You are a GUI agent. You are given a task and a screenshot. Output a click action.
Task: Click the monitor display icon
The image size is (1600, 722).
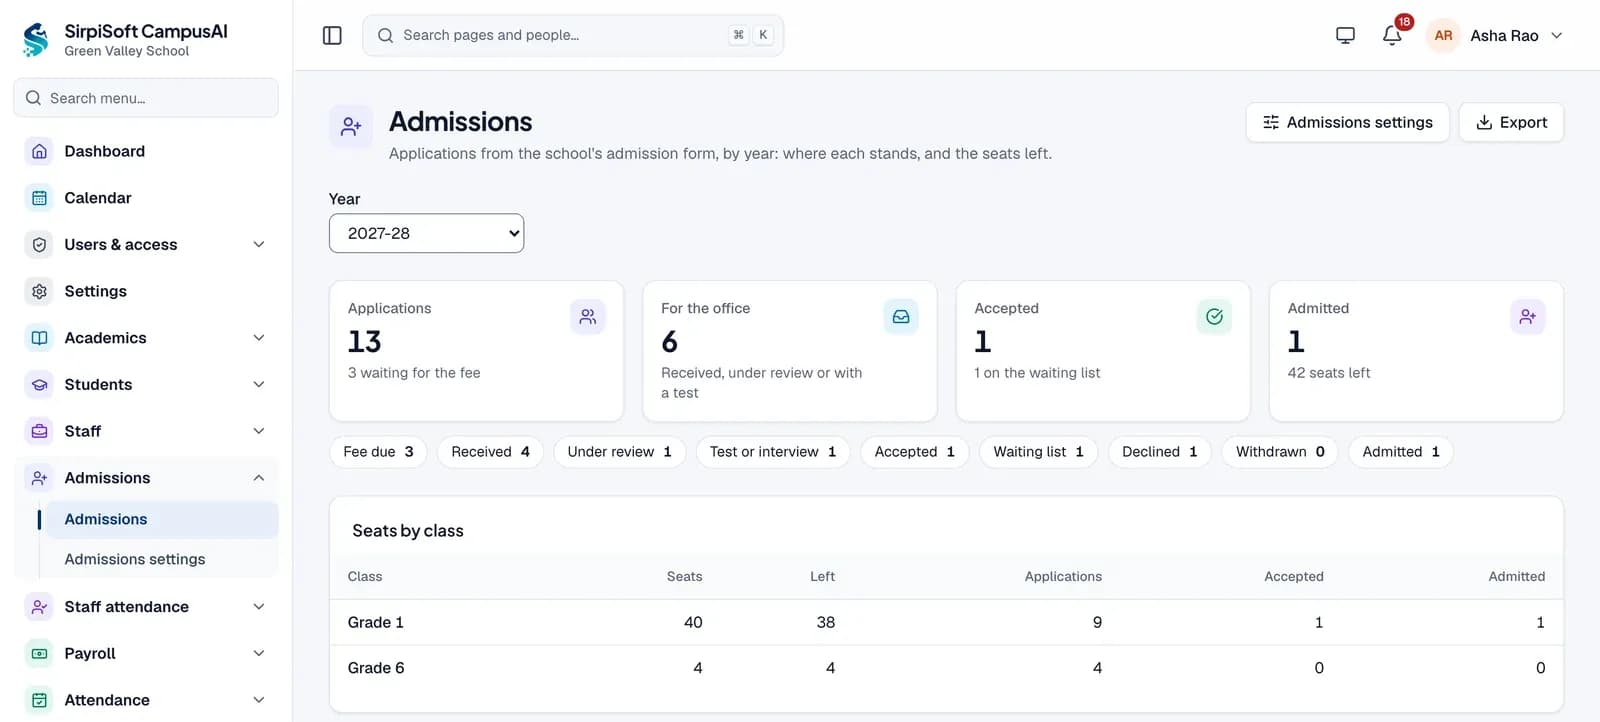click(x=1345, y=35)
